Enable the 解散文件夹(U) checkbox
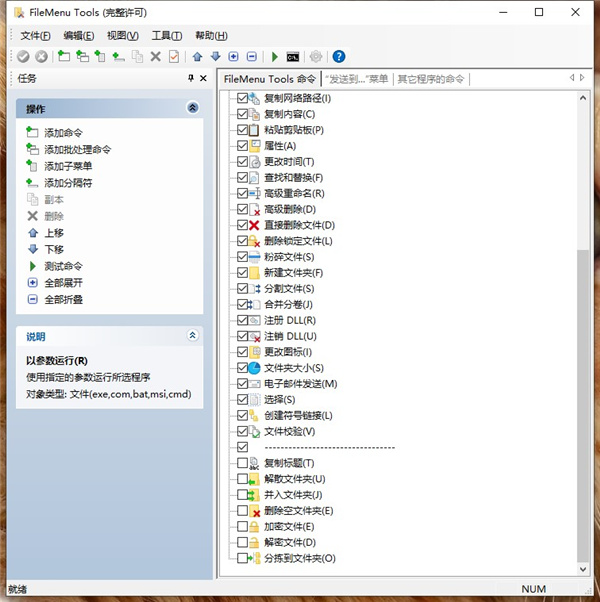 pos(242,479)
